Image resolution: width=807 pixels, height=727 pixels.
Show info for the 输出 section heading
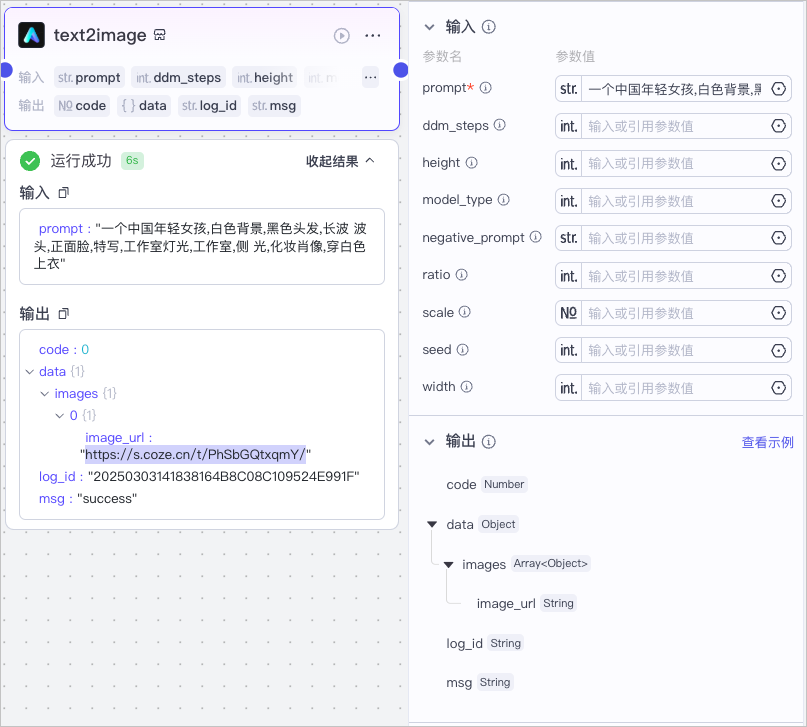click(488, 441)
